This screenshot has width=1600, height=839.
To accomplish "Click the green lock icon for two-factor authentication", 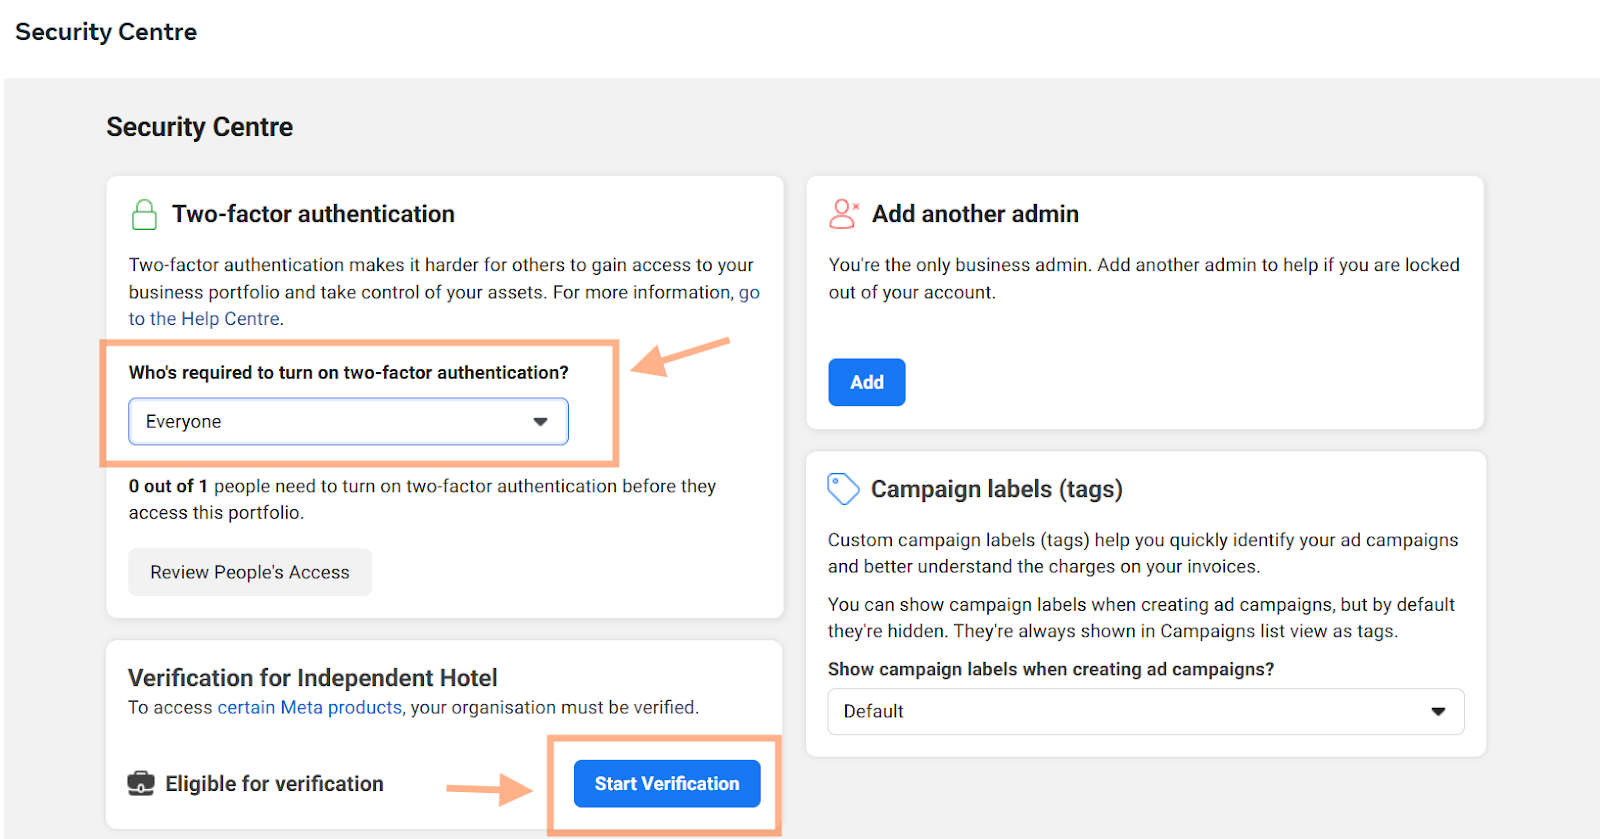I will (144, 214).
